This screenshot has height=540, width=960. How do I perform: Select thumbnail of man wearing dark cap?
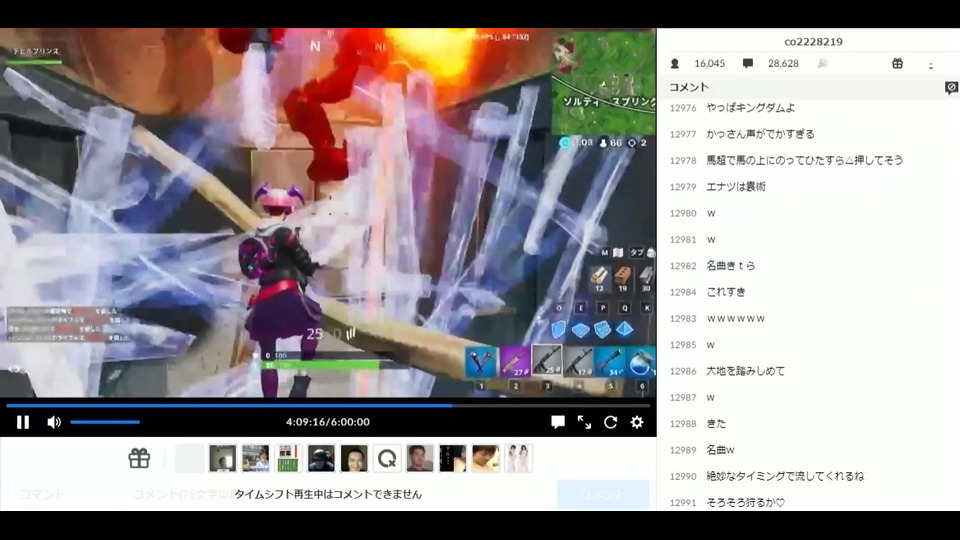tap(321, 458)
